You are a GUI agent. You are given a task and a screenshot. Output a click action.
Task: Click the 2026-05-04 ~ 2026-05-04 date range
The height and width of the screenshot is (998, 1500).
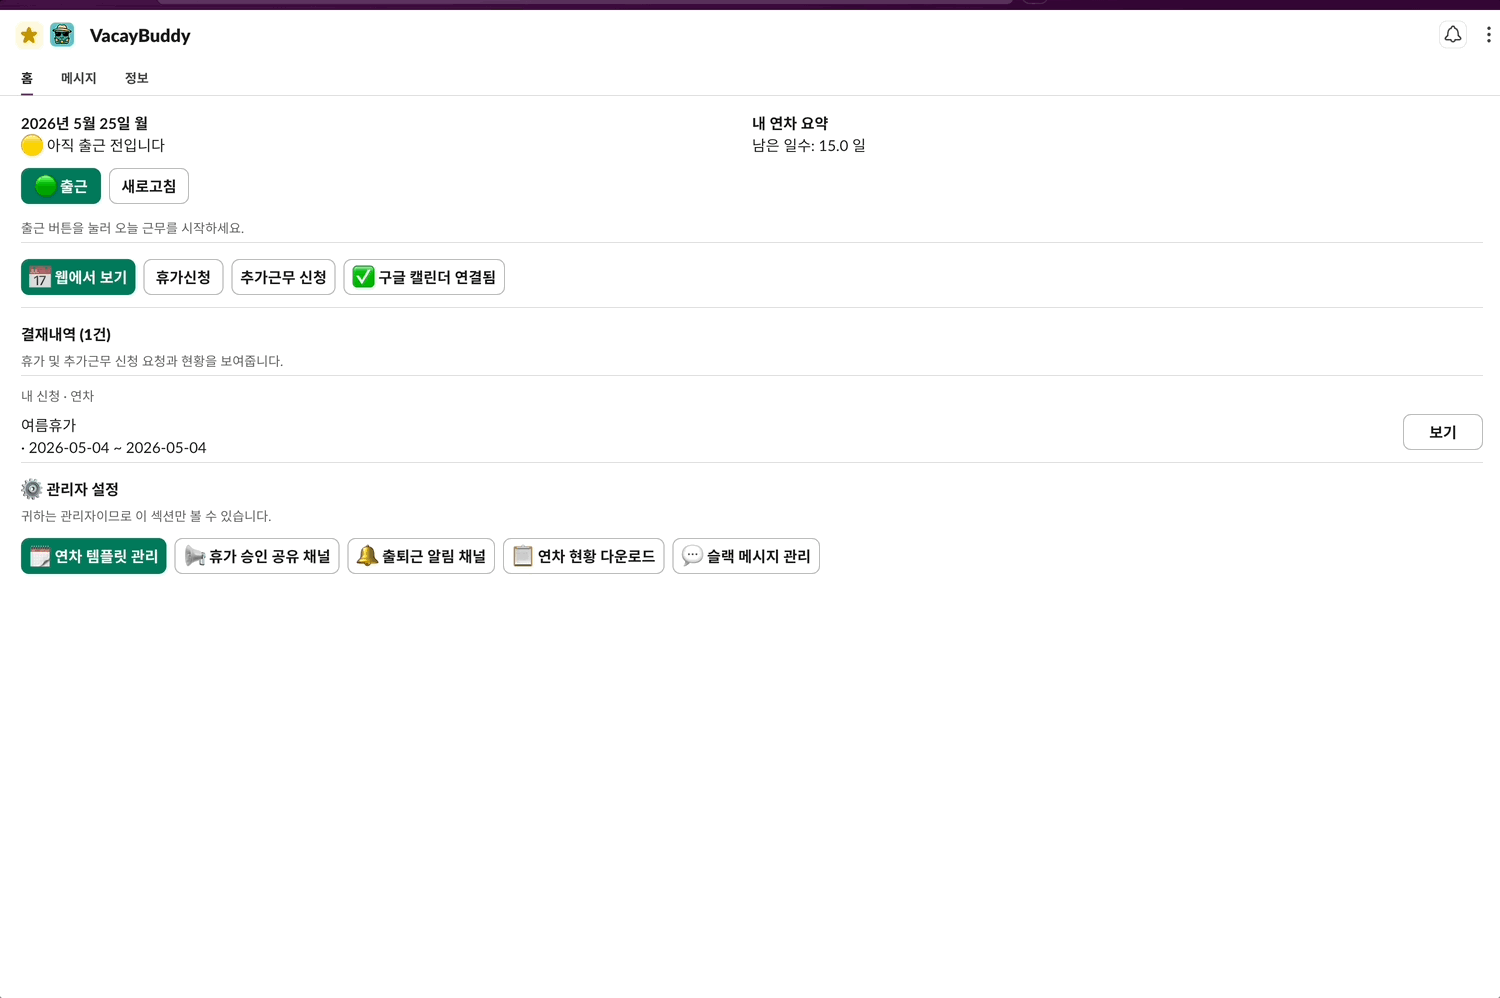[x=117, y=448]
